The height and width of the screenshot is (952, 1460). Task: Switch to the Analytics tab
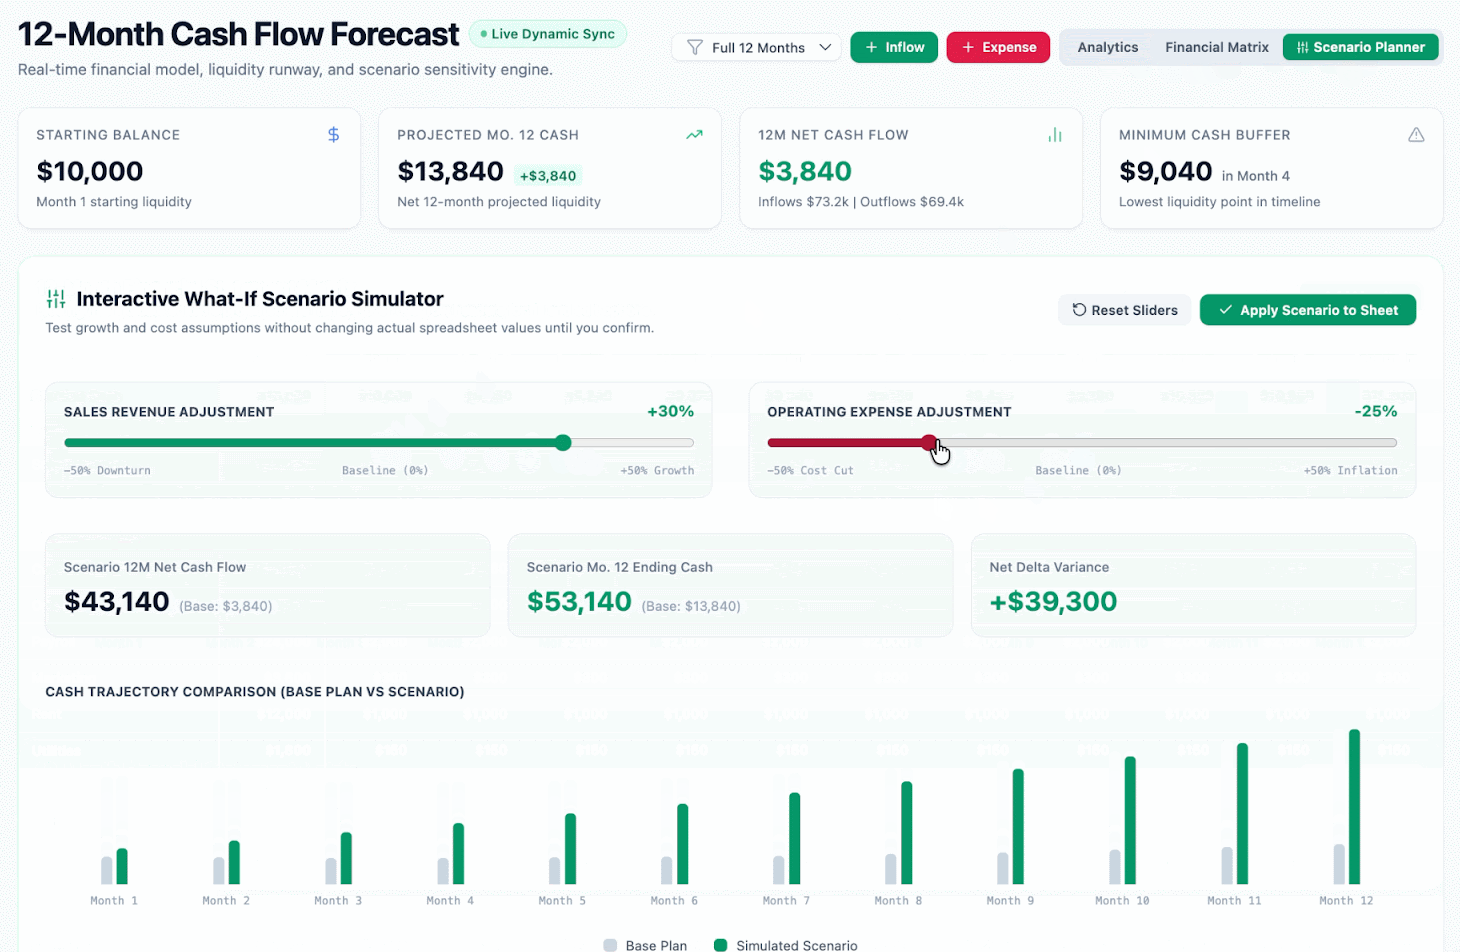1107,47
